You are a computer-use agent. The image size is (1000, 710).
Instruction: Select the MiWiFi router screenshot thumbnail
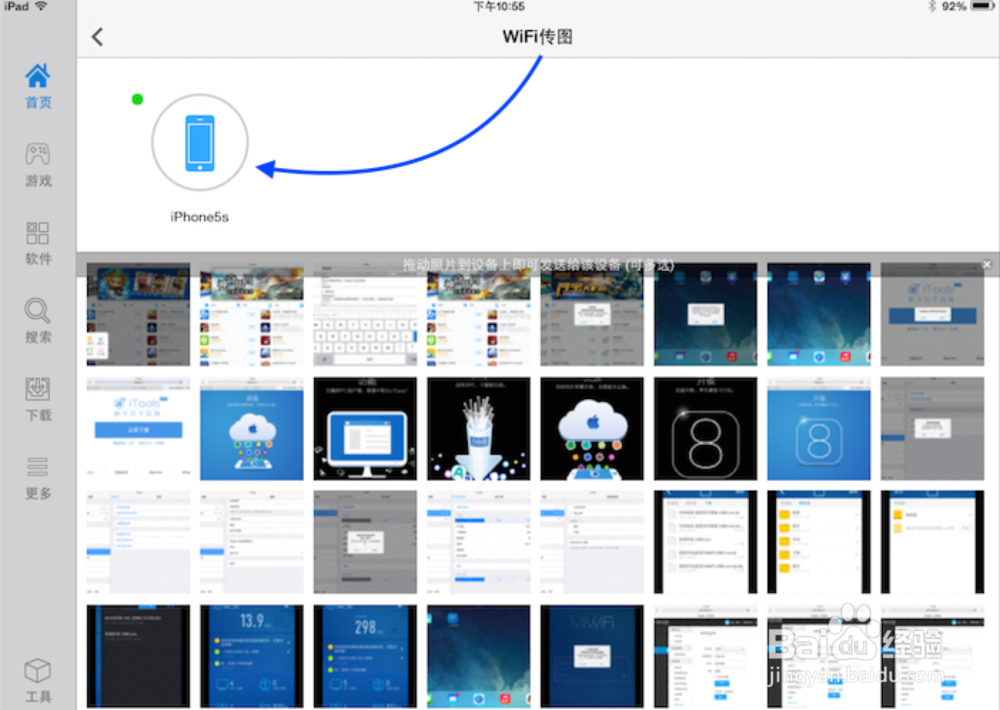coord(592,655)
